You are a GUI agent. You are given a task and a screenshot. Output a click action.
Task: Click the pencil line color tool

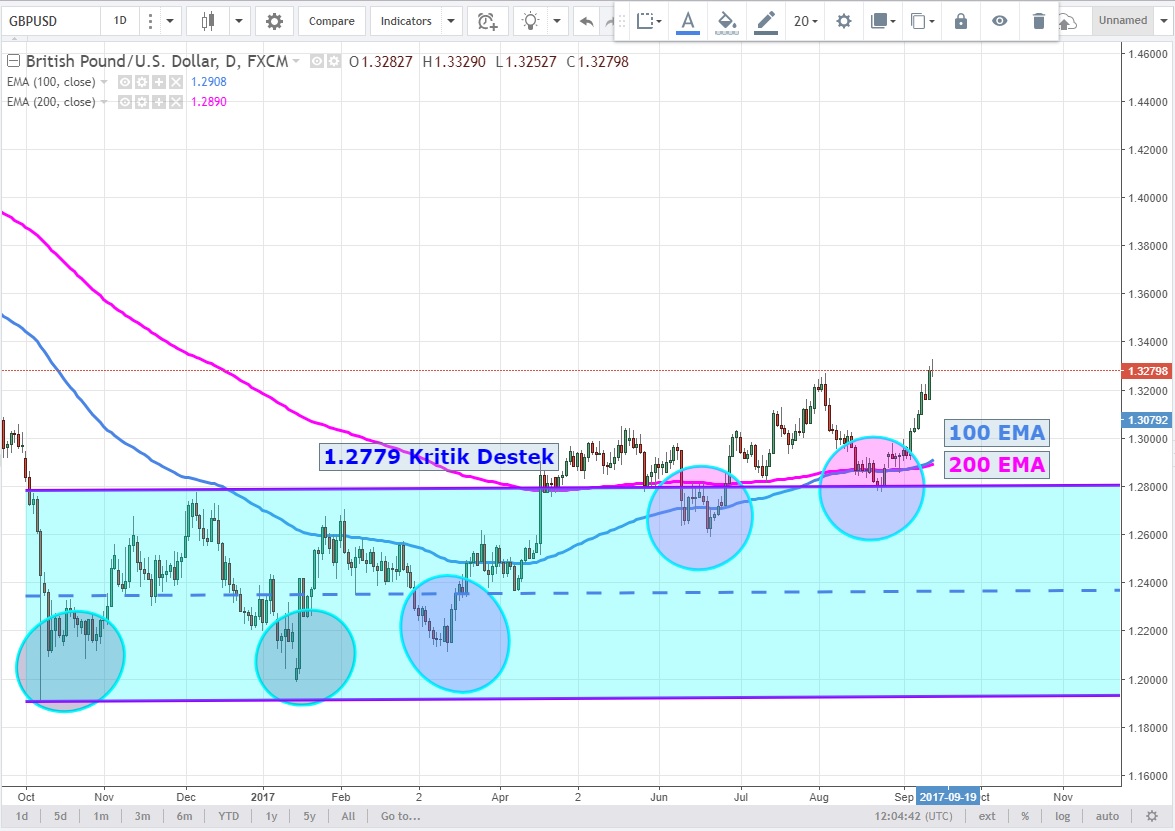[x=766, y=21]
